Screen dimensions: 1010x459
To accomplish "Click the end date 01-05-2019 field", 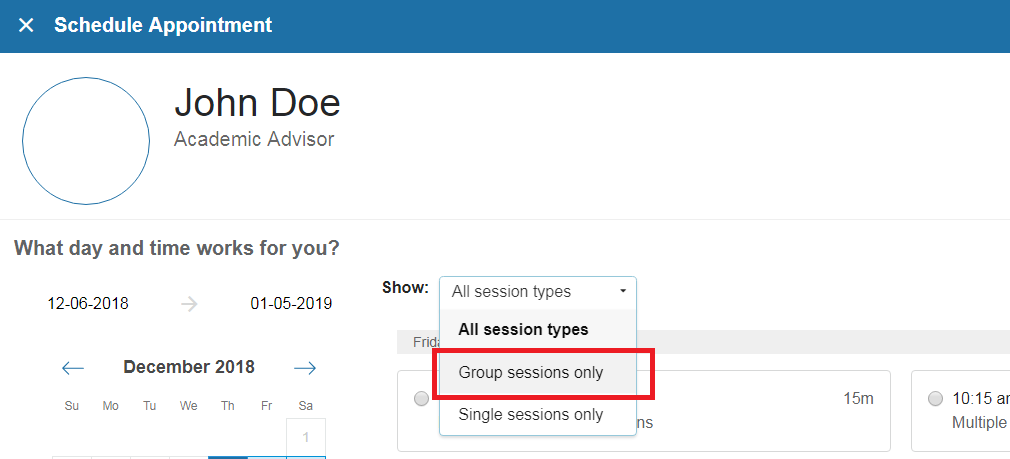I will [291, 303].
